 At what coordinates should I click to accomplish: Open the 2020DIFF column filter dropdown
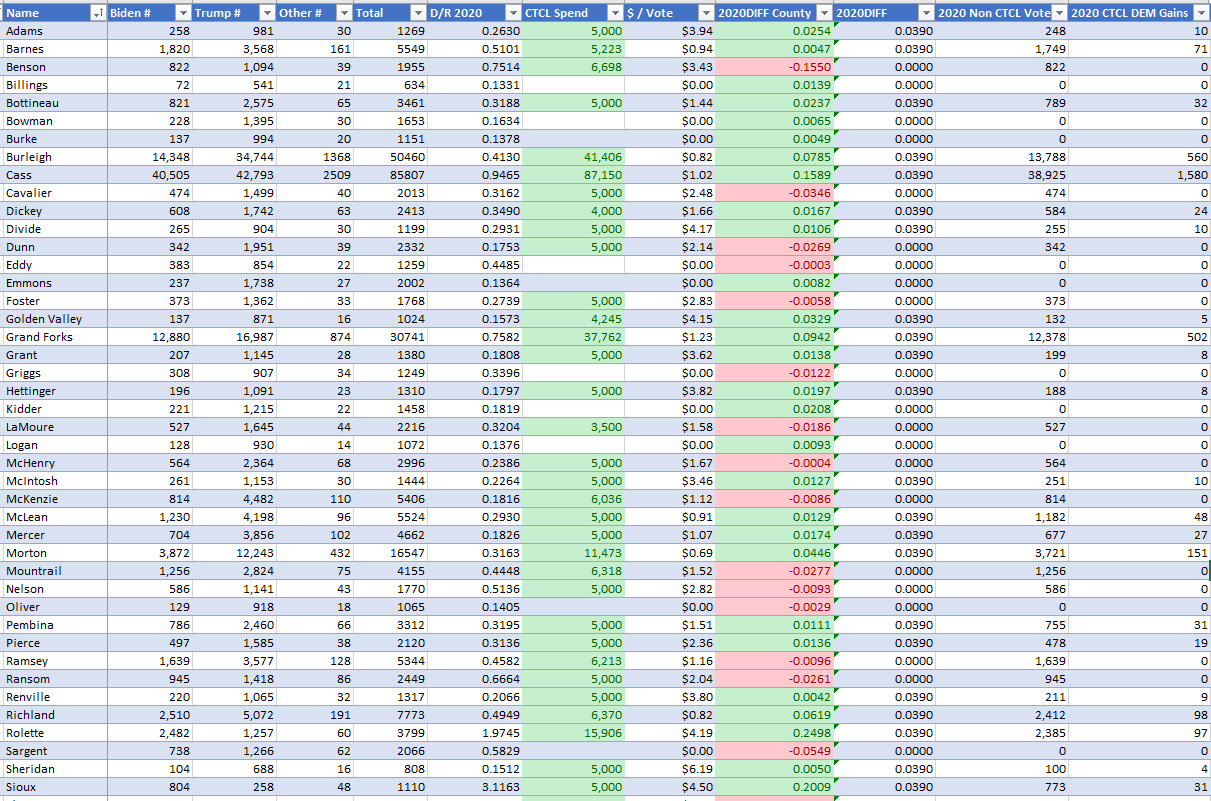(x=925, y=13)
